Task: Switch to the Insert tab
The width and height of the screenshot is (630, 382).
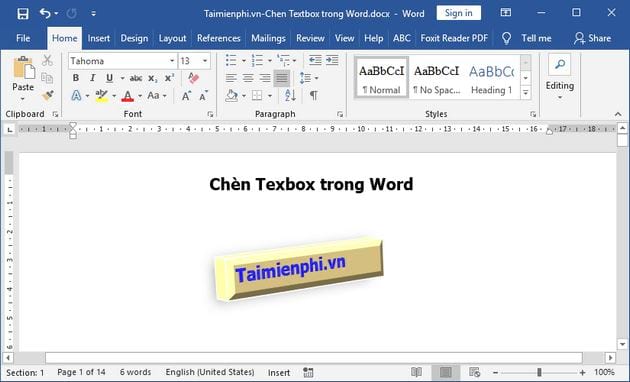Action: click(x=98, y=38)
